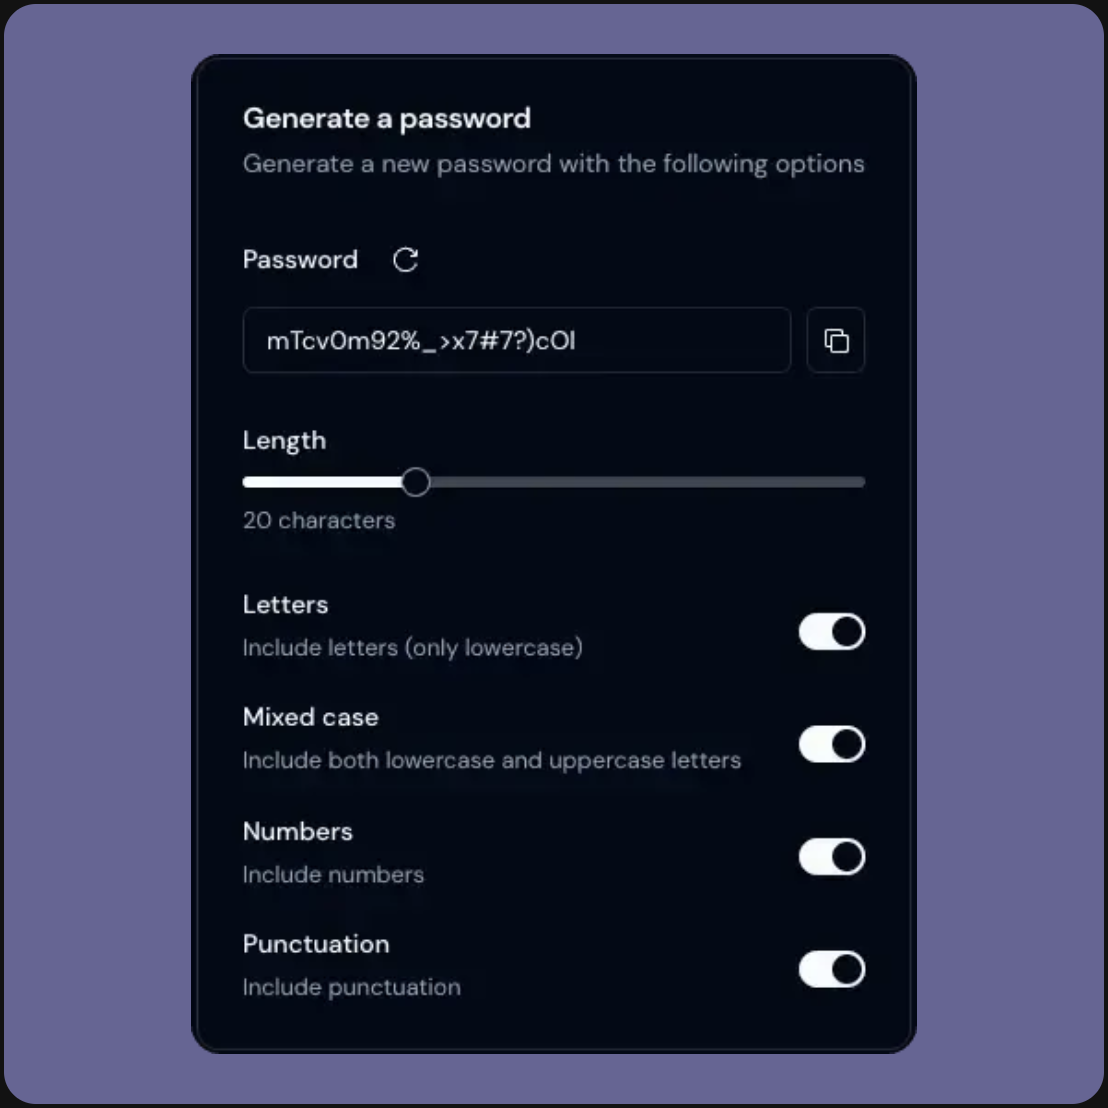Click the 20 characters label
1108x1108 pixels.
pos(318,520)
